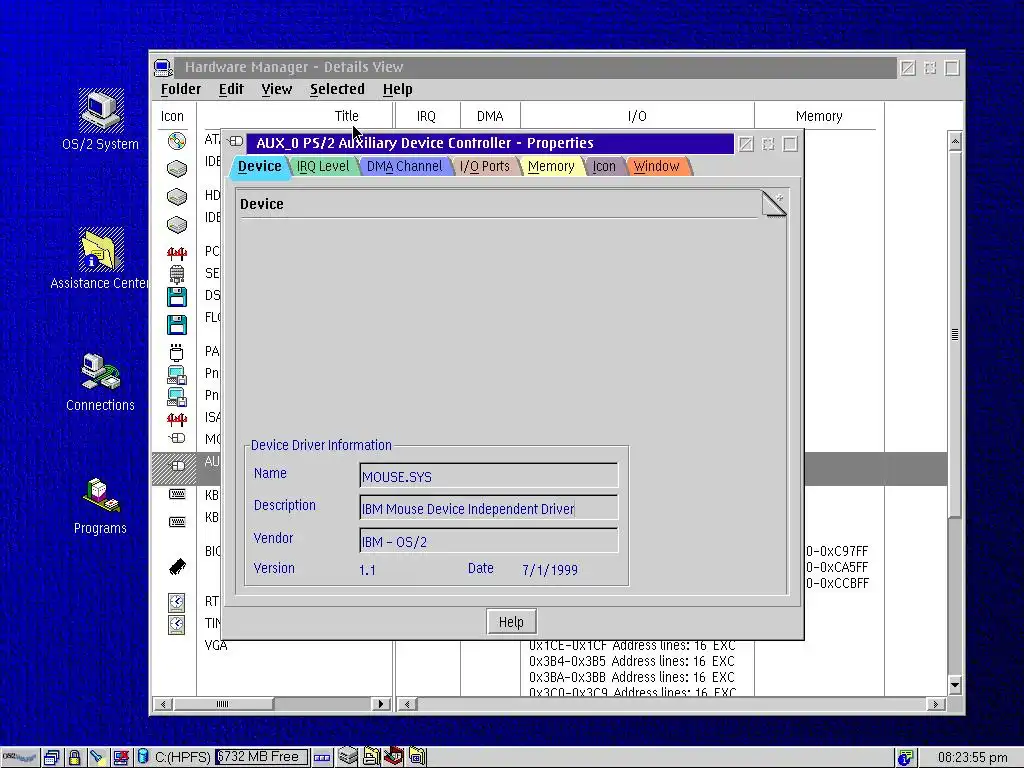
Task: Click the driver Name field MOUSE.SYS
Action: pyautogui.click(x=488, y=477)
